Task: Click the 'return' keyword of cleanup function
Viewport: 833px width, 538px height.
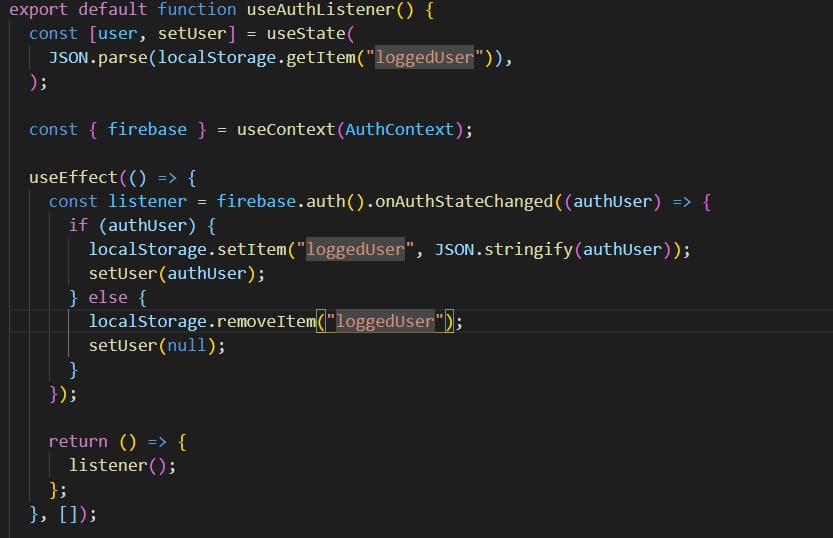Action: click(78, 441)
